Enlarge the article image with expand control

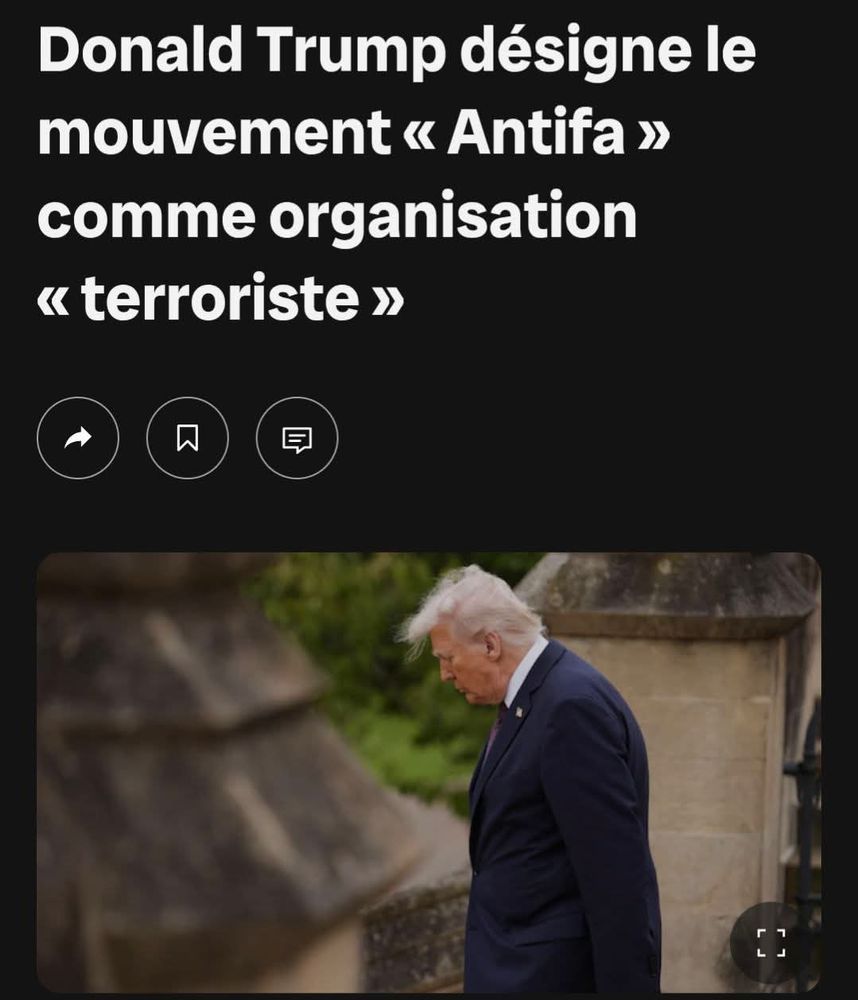tap(771, 943)
